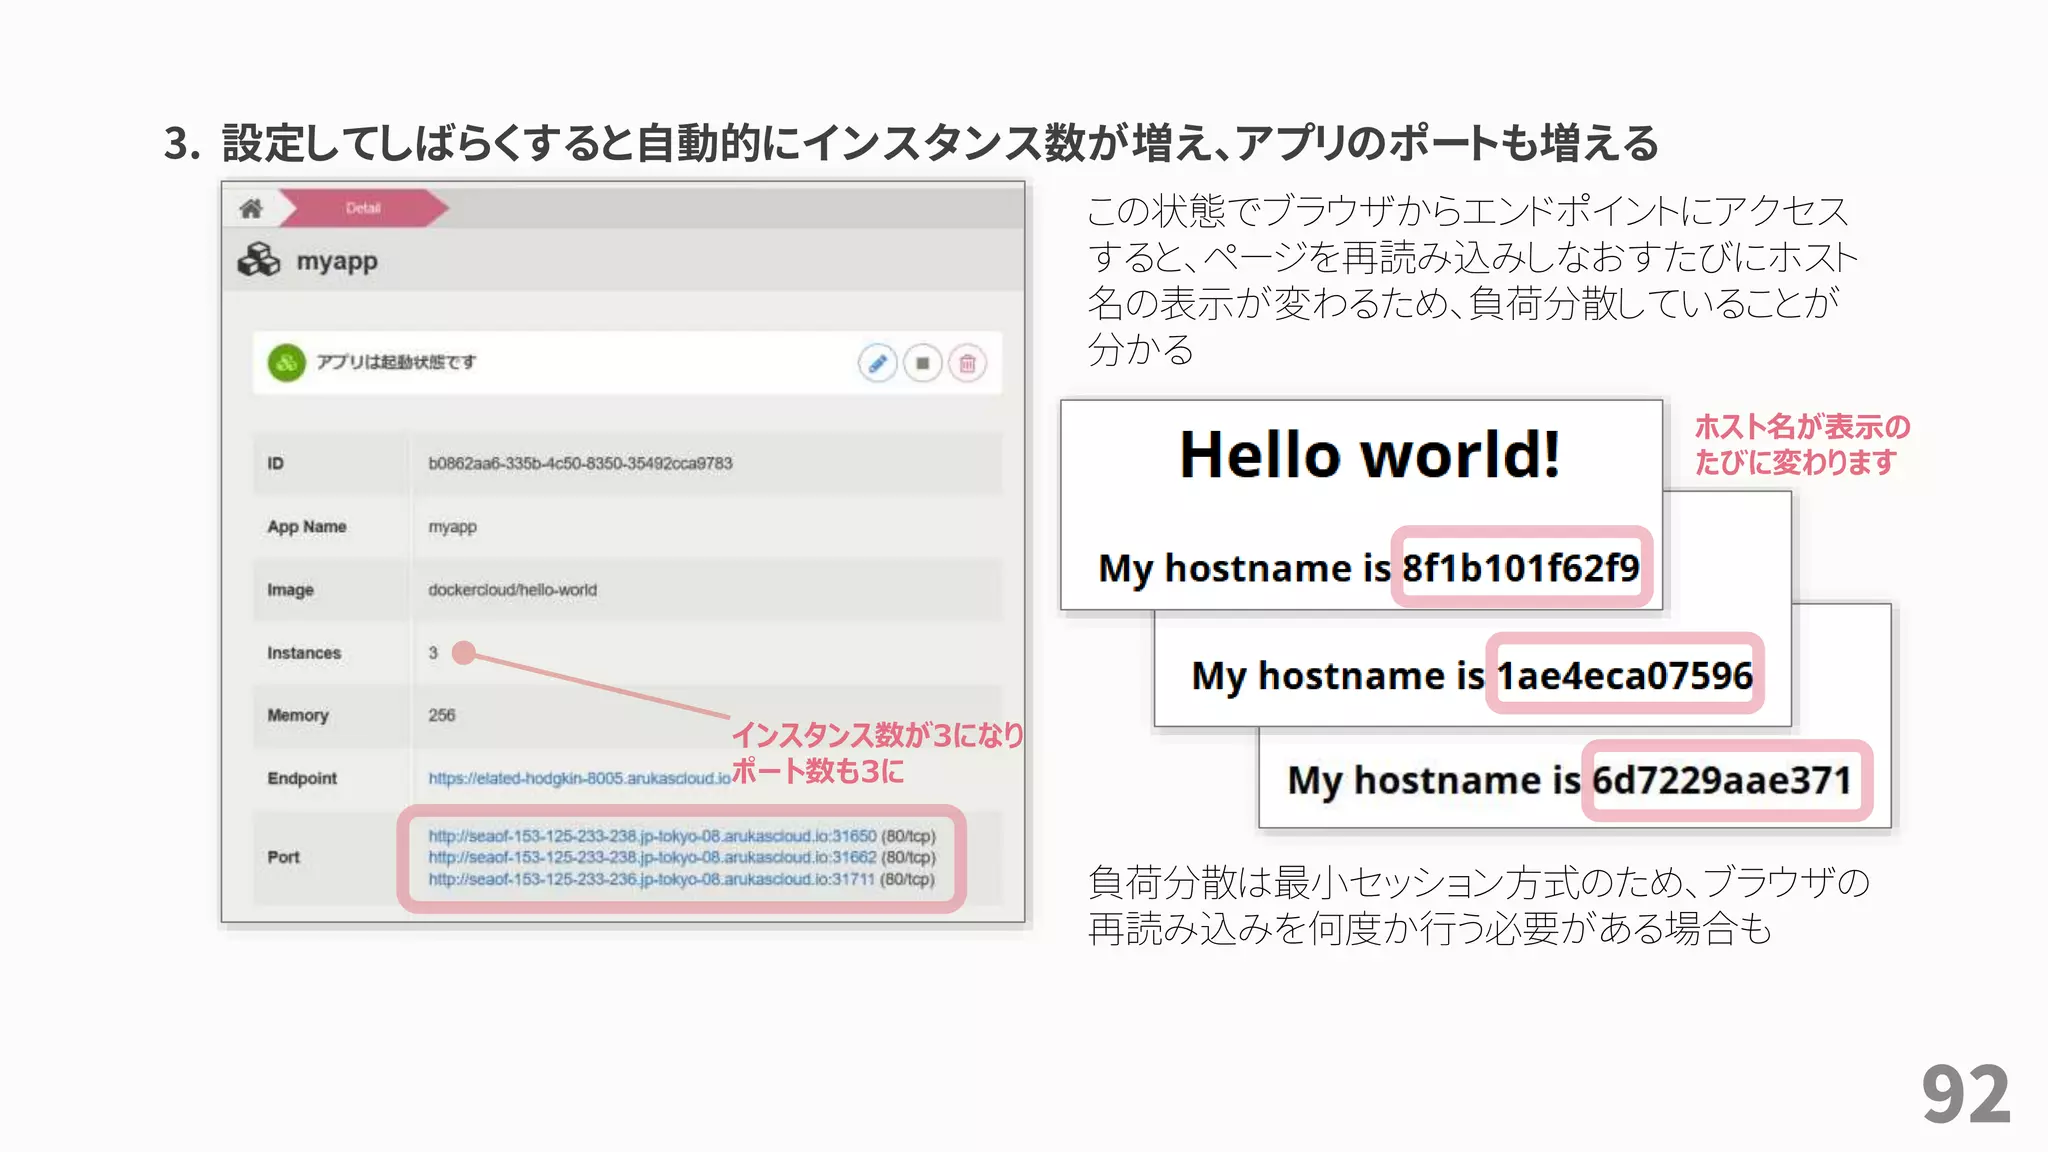Click the dockercloud/hello-world image value
Image resolution: width=2048 pixels, height=1152 pixels.
(512, 590)
